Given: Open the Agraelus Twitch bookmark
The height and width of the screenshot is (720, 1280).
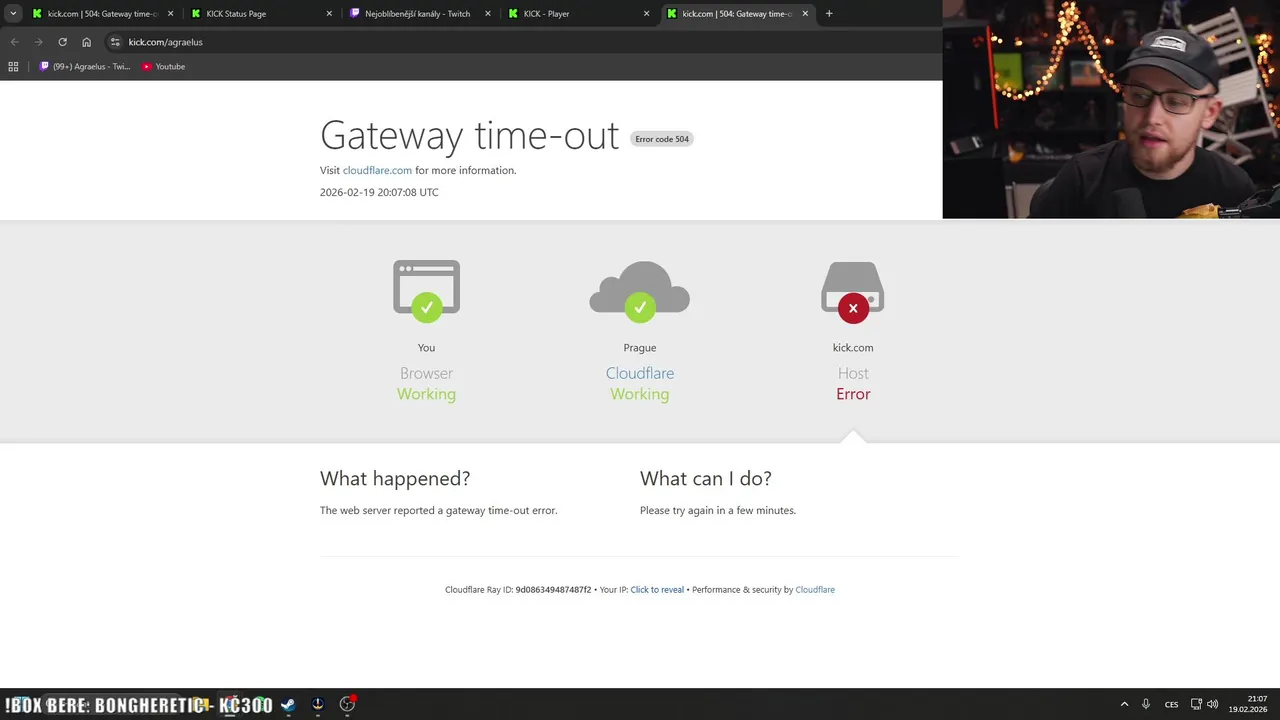Looking at the screenshot, I should (85, 66).
